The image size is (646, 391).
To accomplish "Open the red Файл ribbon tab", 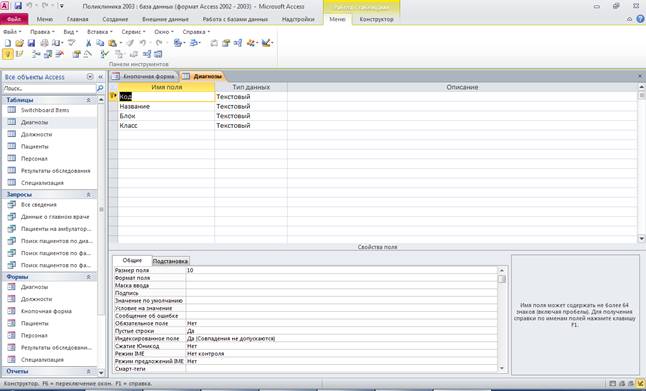I will pyautogui.click(x=14, y=19).
